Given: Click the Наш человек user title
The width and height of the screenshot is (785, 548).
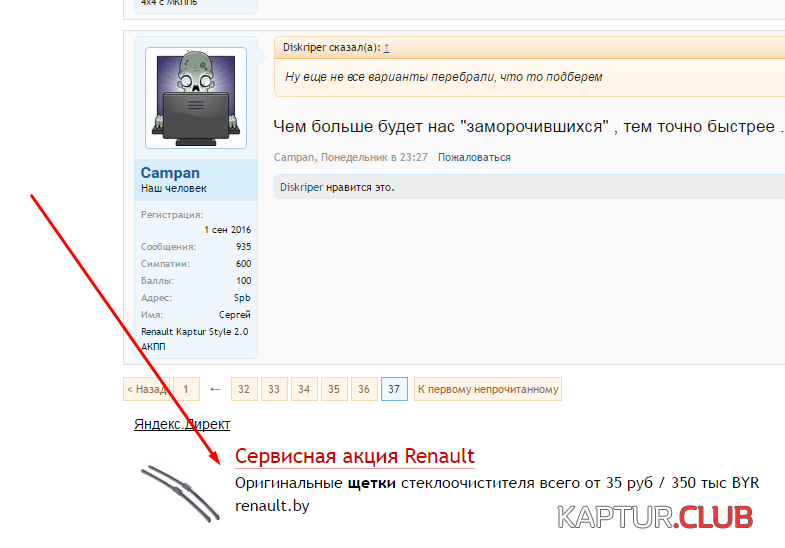Looking at the screenshot, I should tap(173, 188).
